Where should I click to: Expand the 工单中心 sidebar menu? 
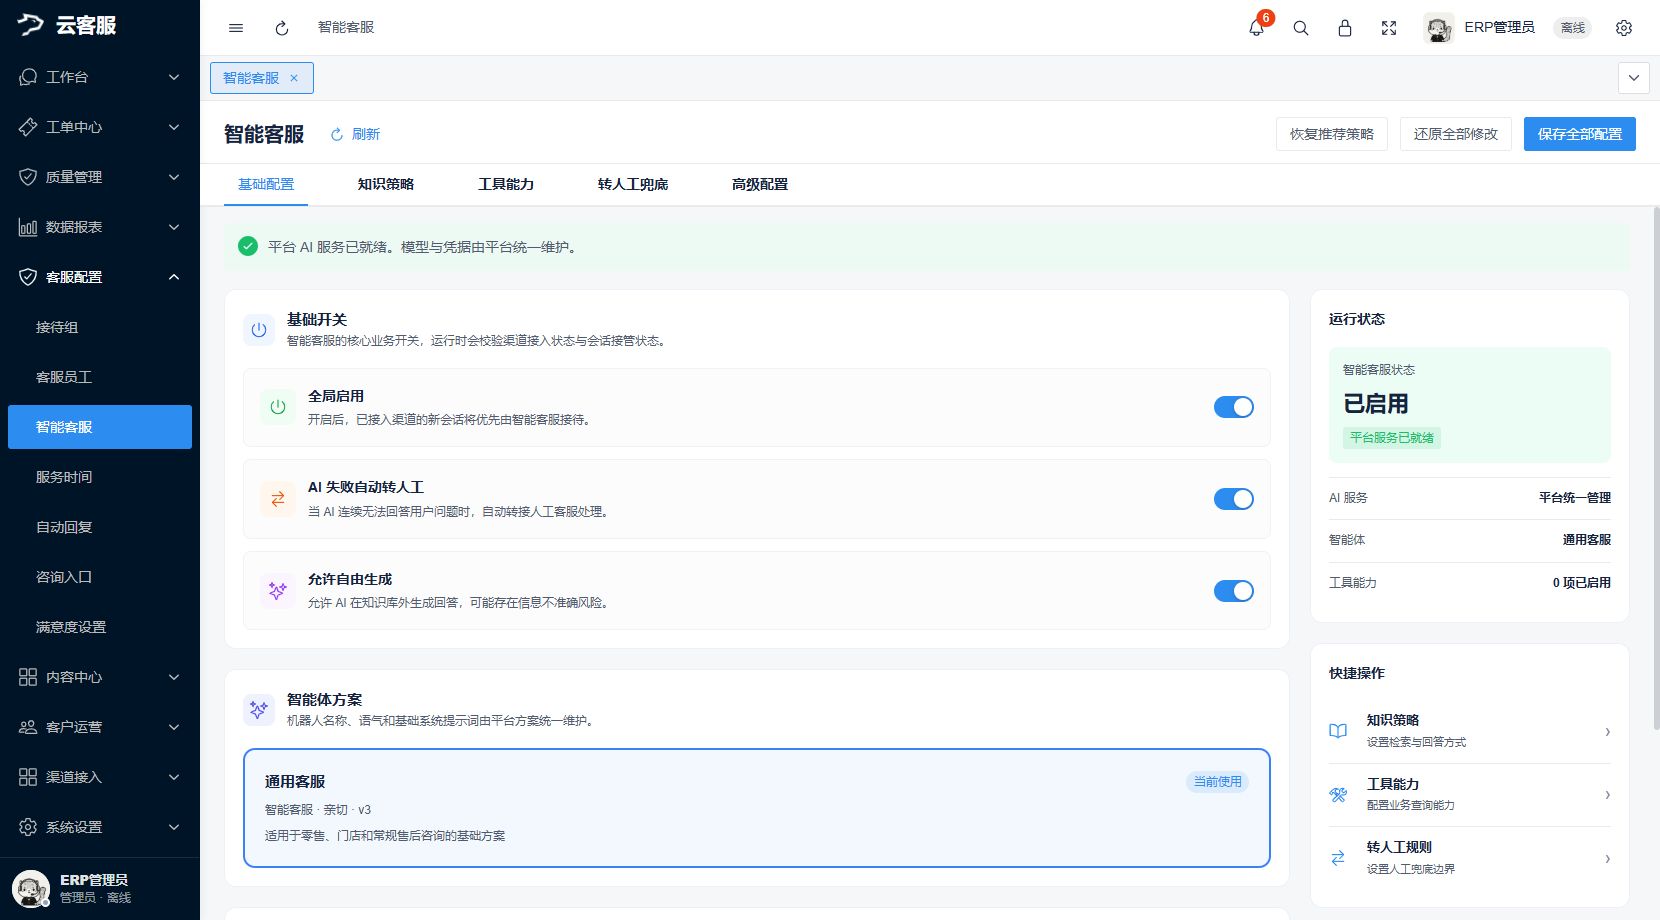[100, 127]
